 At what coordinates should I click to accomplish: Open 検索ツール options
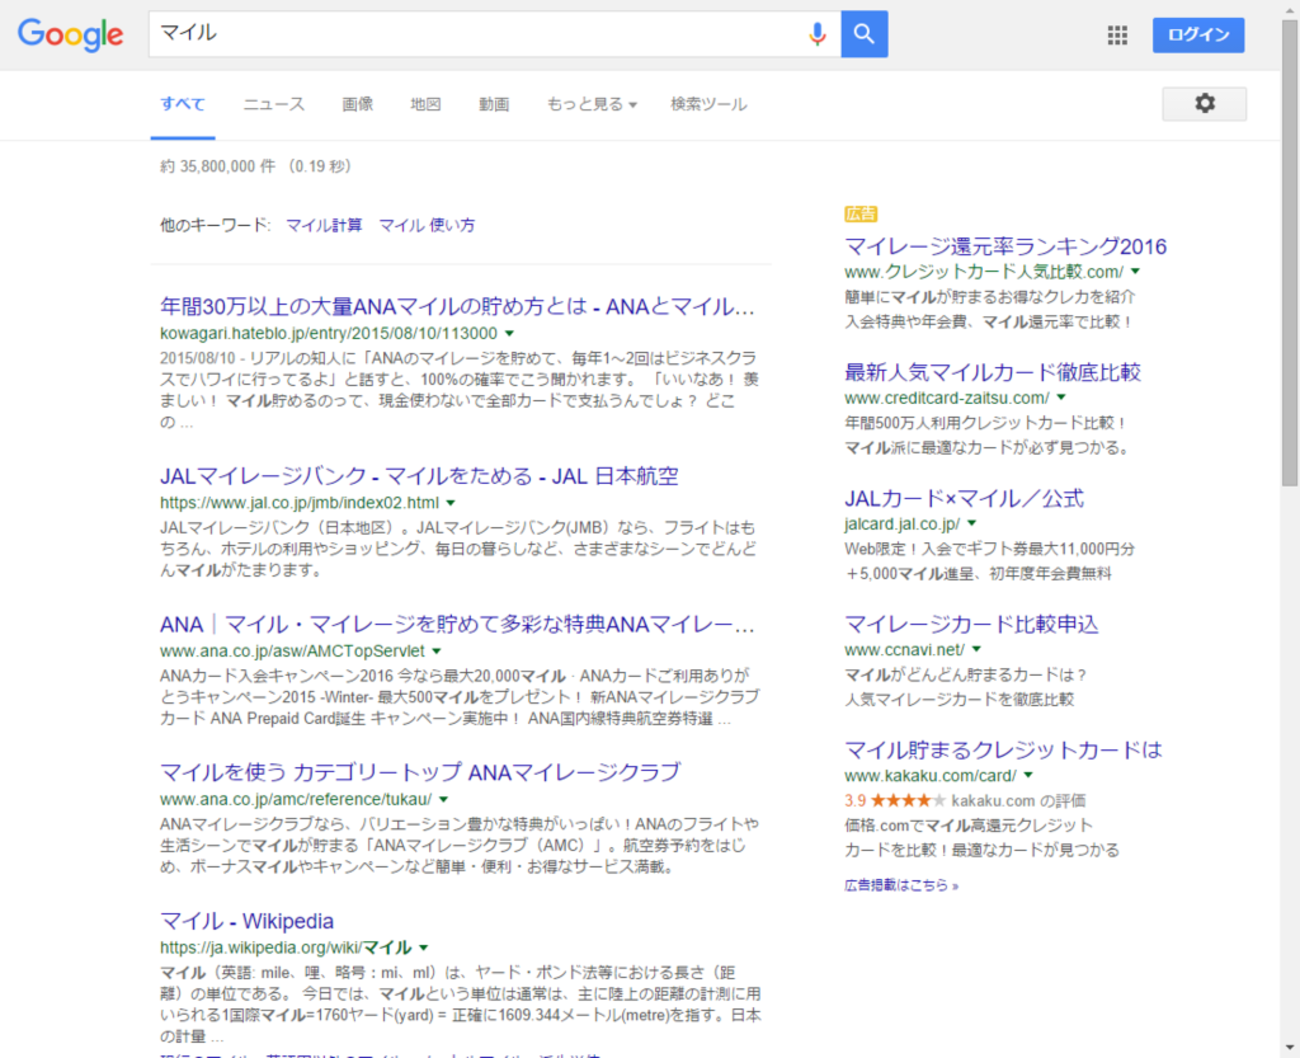(708, 104)
